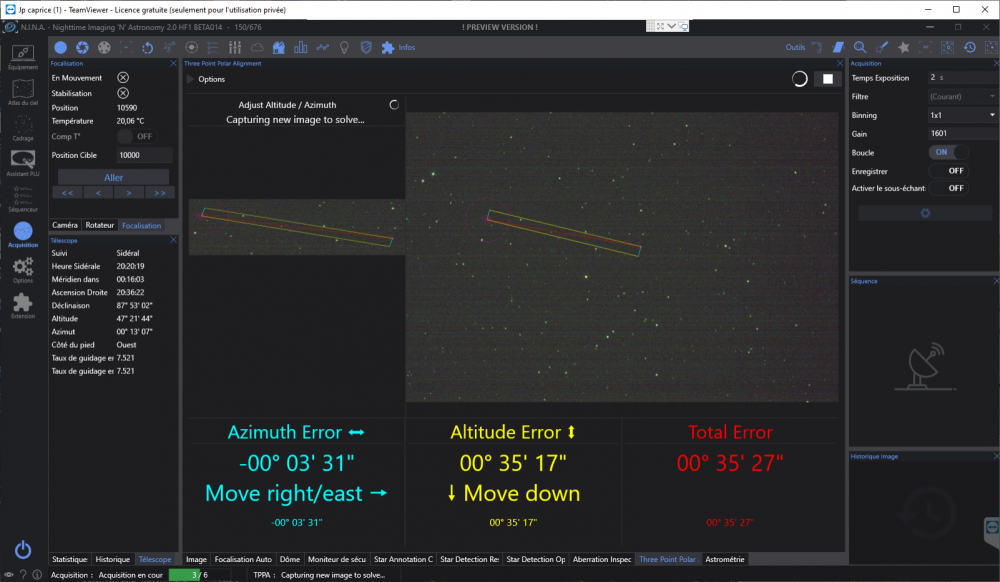Switch to the Aberration Inspector tab
Image resolution: width=1000 pixels, height=582 pixels.
[x=601, y=559]
